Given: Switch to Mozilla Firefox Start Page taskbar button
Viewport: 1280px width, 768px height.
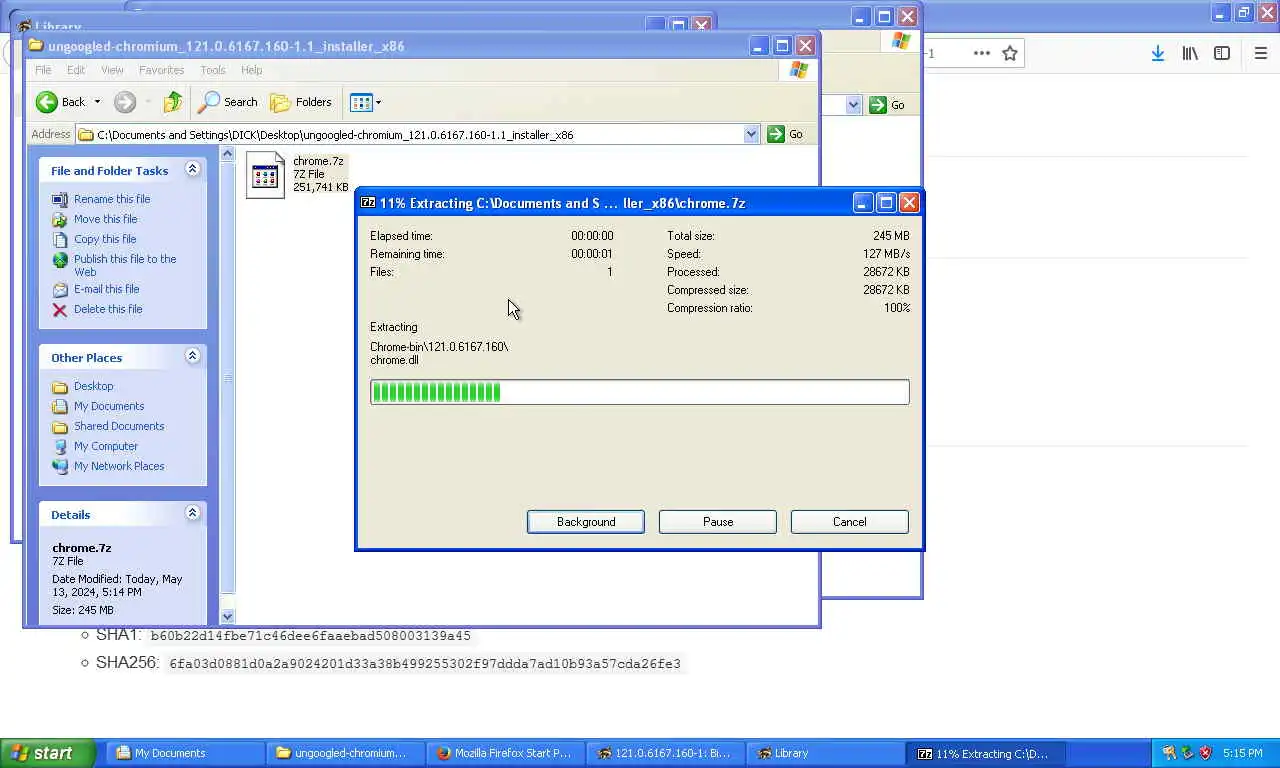Looking at the screenshot, I should [505, 753].
